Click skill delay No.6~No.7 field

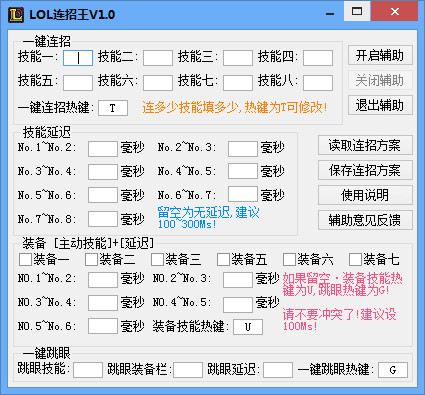click(243, 194)
